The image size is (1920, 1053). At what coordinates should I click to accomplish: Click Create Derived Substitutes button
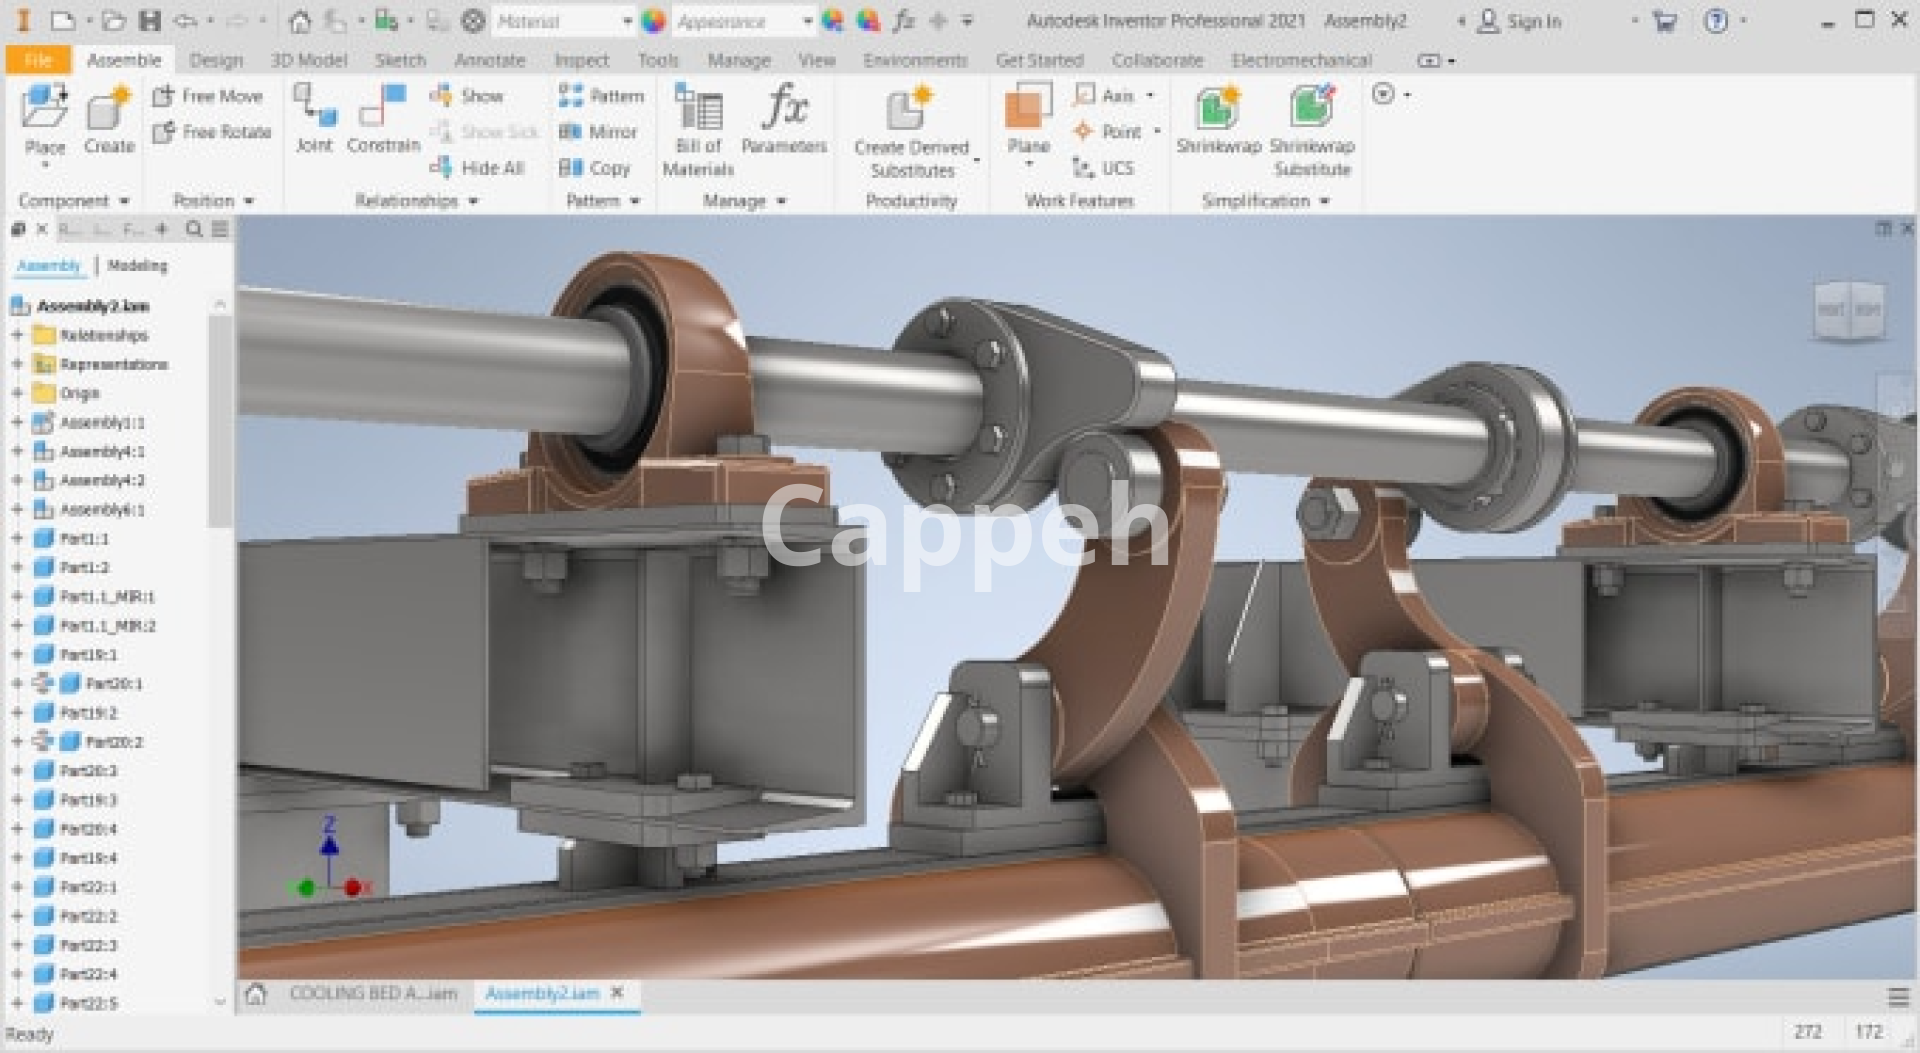[911, 130]
